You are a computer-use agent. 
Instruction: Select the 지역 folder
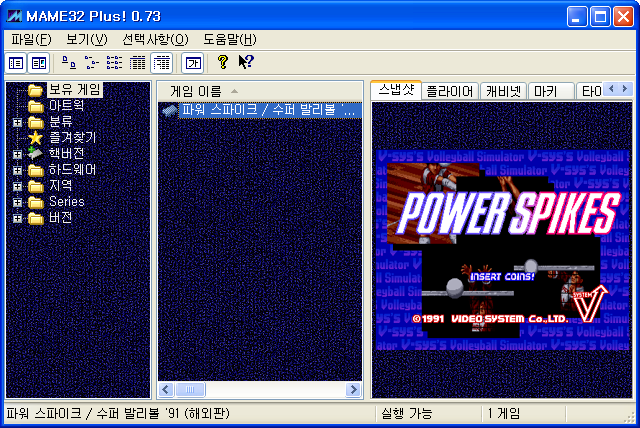click(x=60, y=185)
